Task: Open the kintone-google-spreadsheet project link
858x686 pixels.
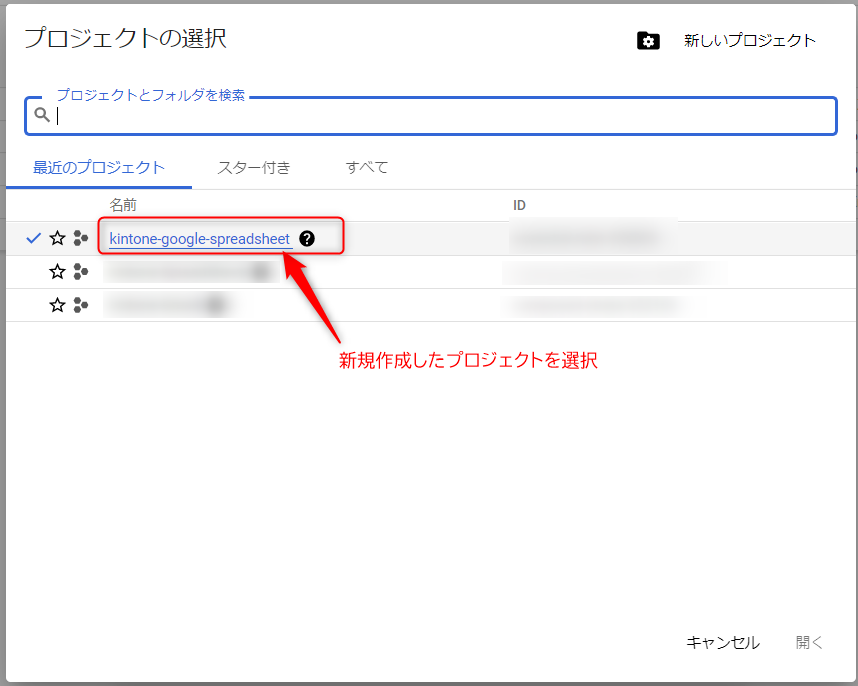Action: (x=199, y=239)
